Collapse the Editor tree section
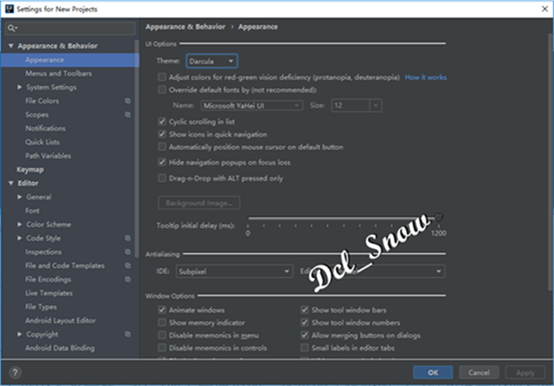The width and height of the screenshot is (554, 386). (11, 183)
